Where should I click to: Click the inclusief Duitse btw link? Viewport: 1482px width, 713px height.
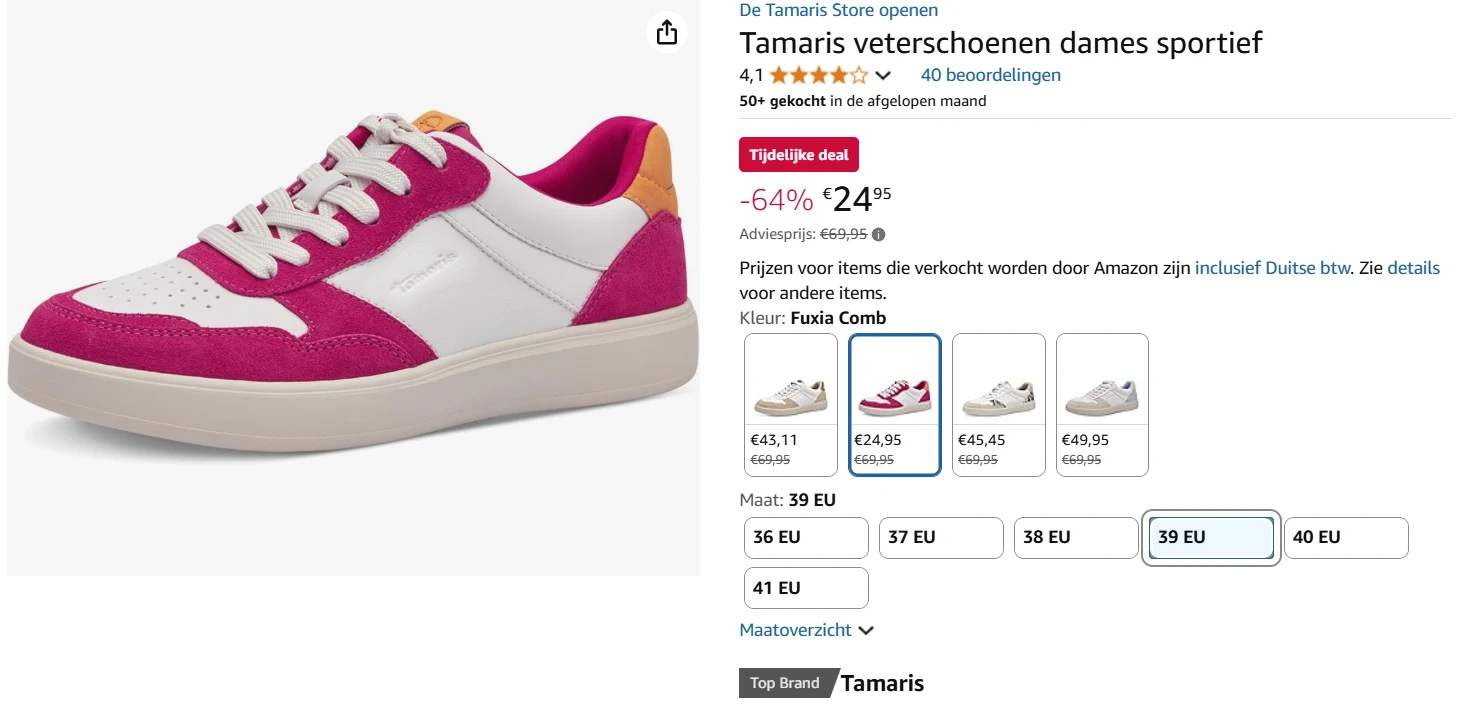[1271, 267]
